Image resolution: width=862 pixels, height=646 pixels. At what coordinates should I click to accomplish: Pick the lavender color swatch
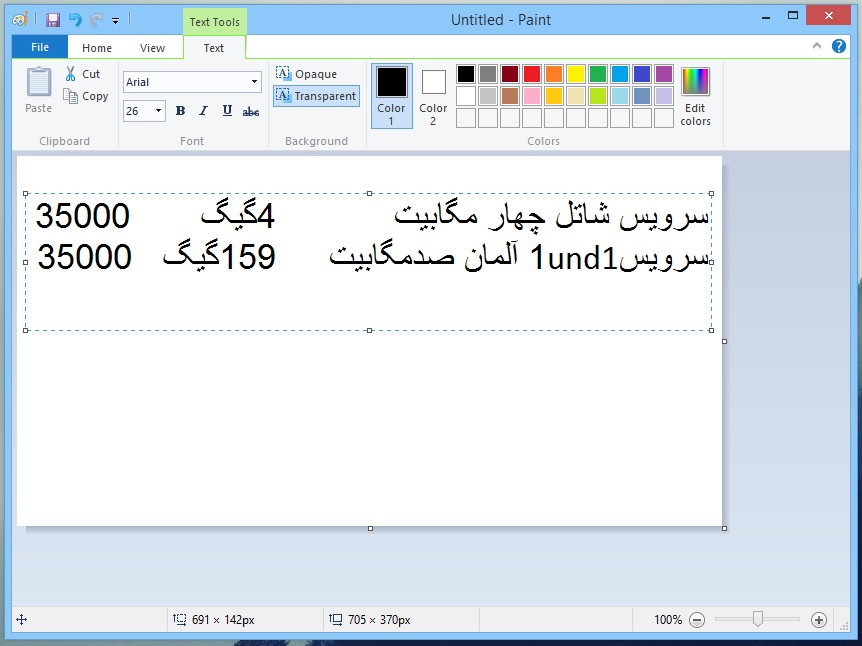[664, 96]
